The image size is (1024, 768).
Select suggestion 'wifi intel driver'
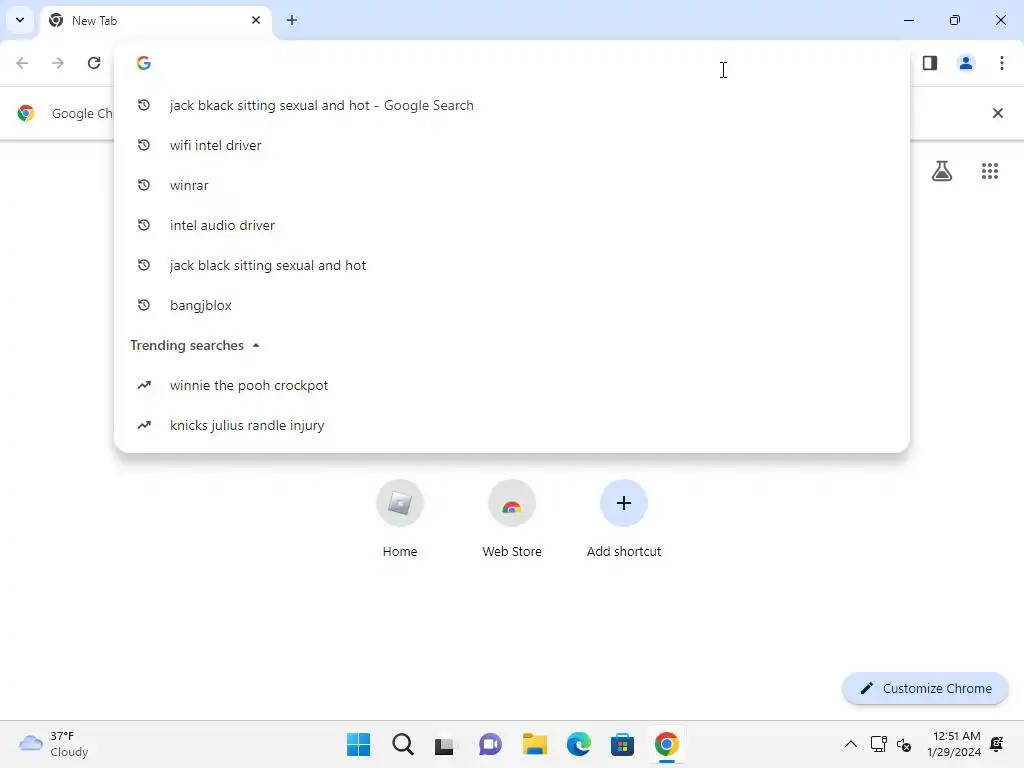click(x=512, y=145)
